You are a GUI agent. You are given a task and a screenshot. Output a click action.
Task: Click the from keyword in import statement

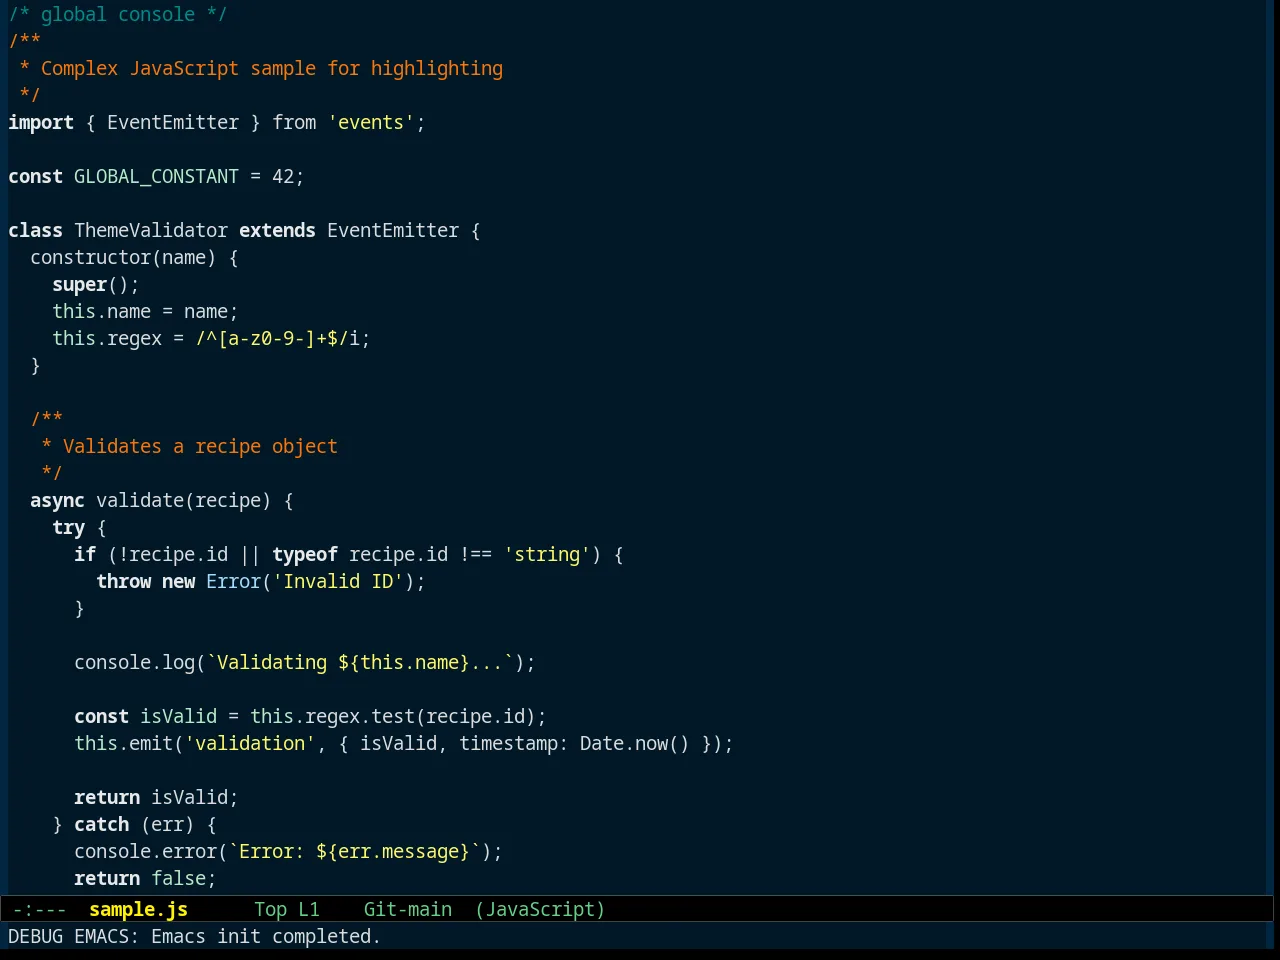pyautogui.click(x=294, y=122)
